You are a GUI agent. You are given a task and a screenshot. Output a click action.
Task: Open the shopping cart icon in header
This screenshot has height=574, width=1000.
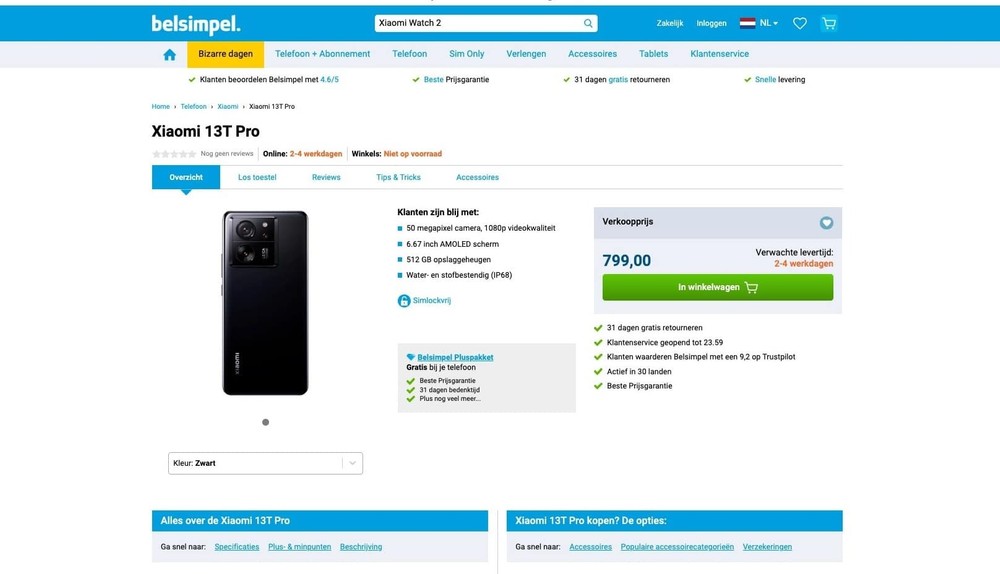point(829,23)
